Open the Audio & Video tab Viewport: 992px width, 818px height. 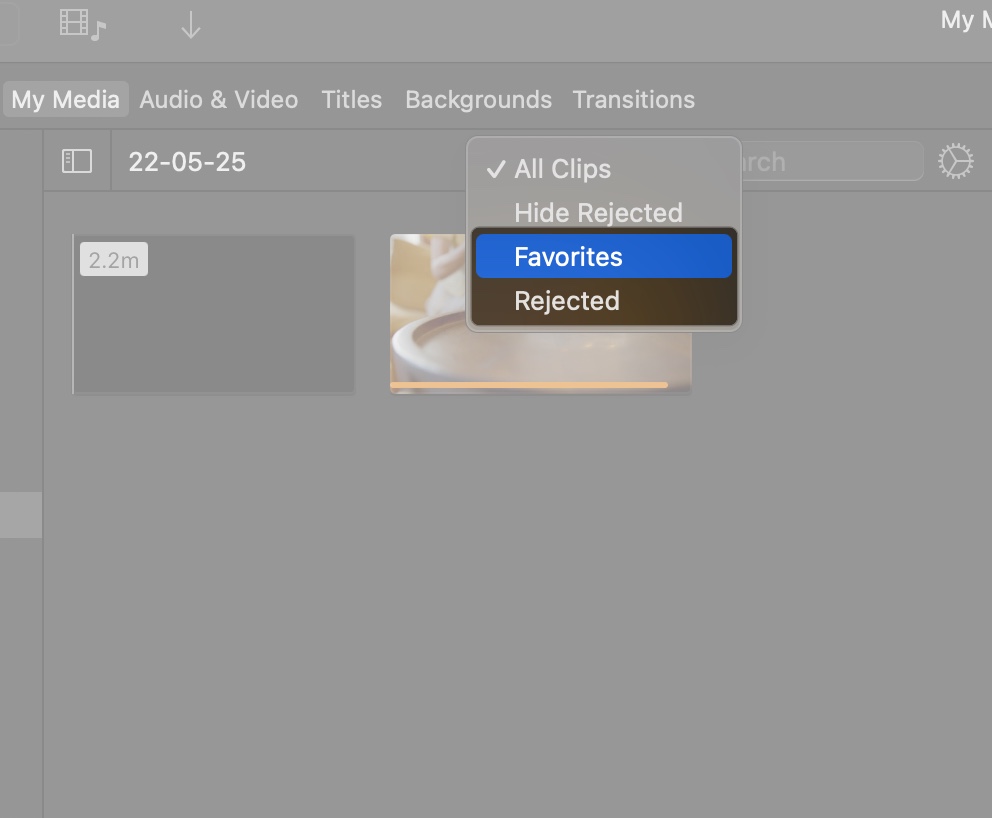pyautogui.click(x=218, y=99)
